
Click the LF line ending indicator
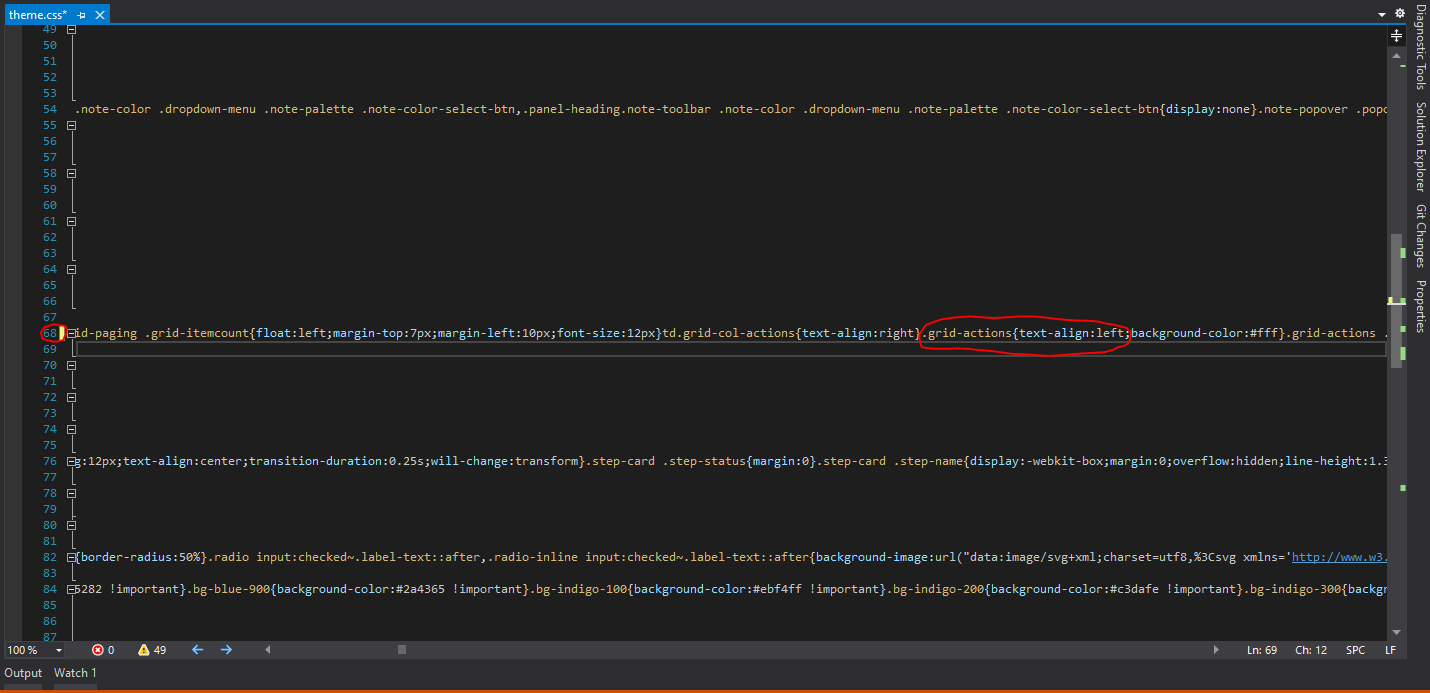click(x=1390, y=650)
